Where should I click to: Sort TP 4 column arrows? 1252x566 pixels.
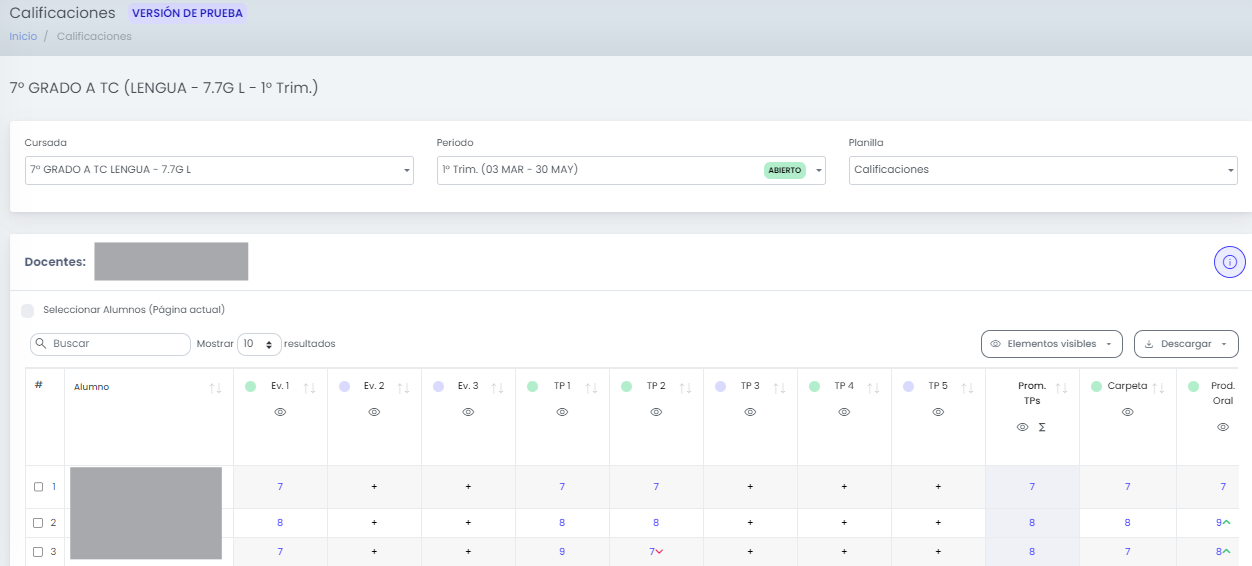874,388
